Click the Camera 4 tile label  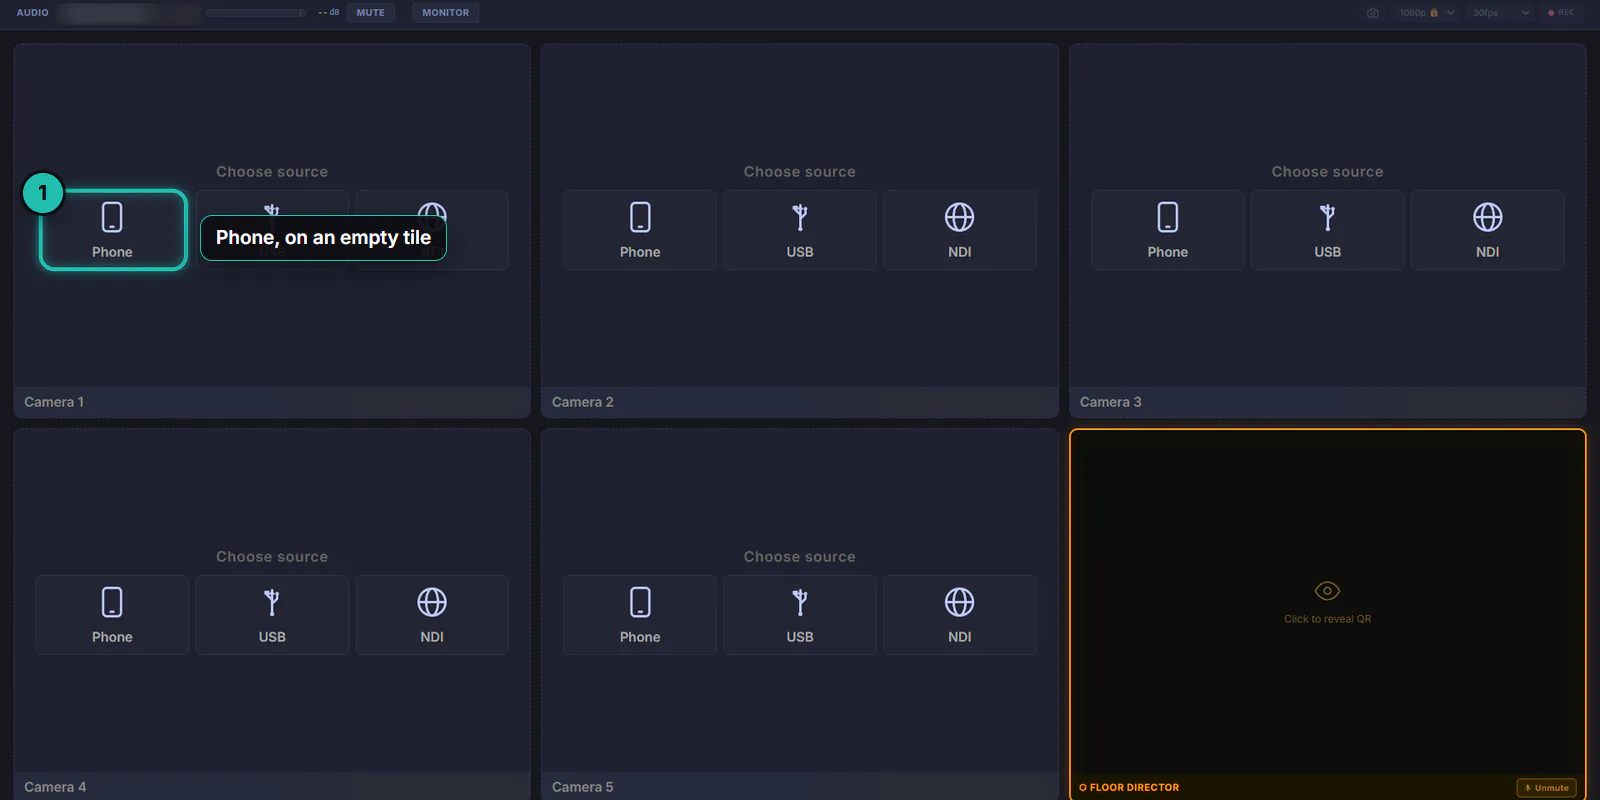[55, 787]
